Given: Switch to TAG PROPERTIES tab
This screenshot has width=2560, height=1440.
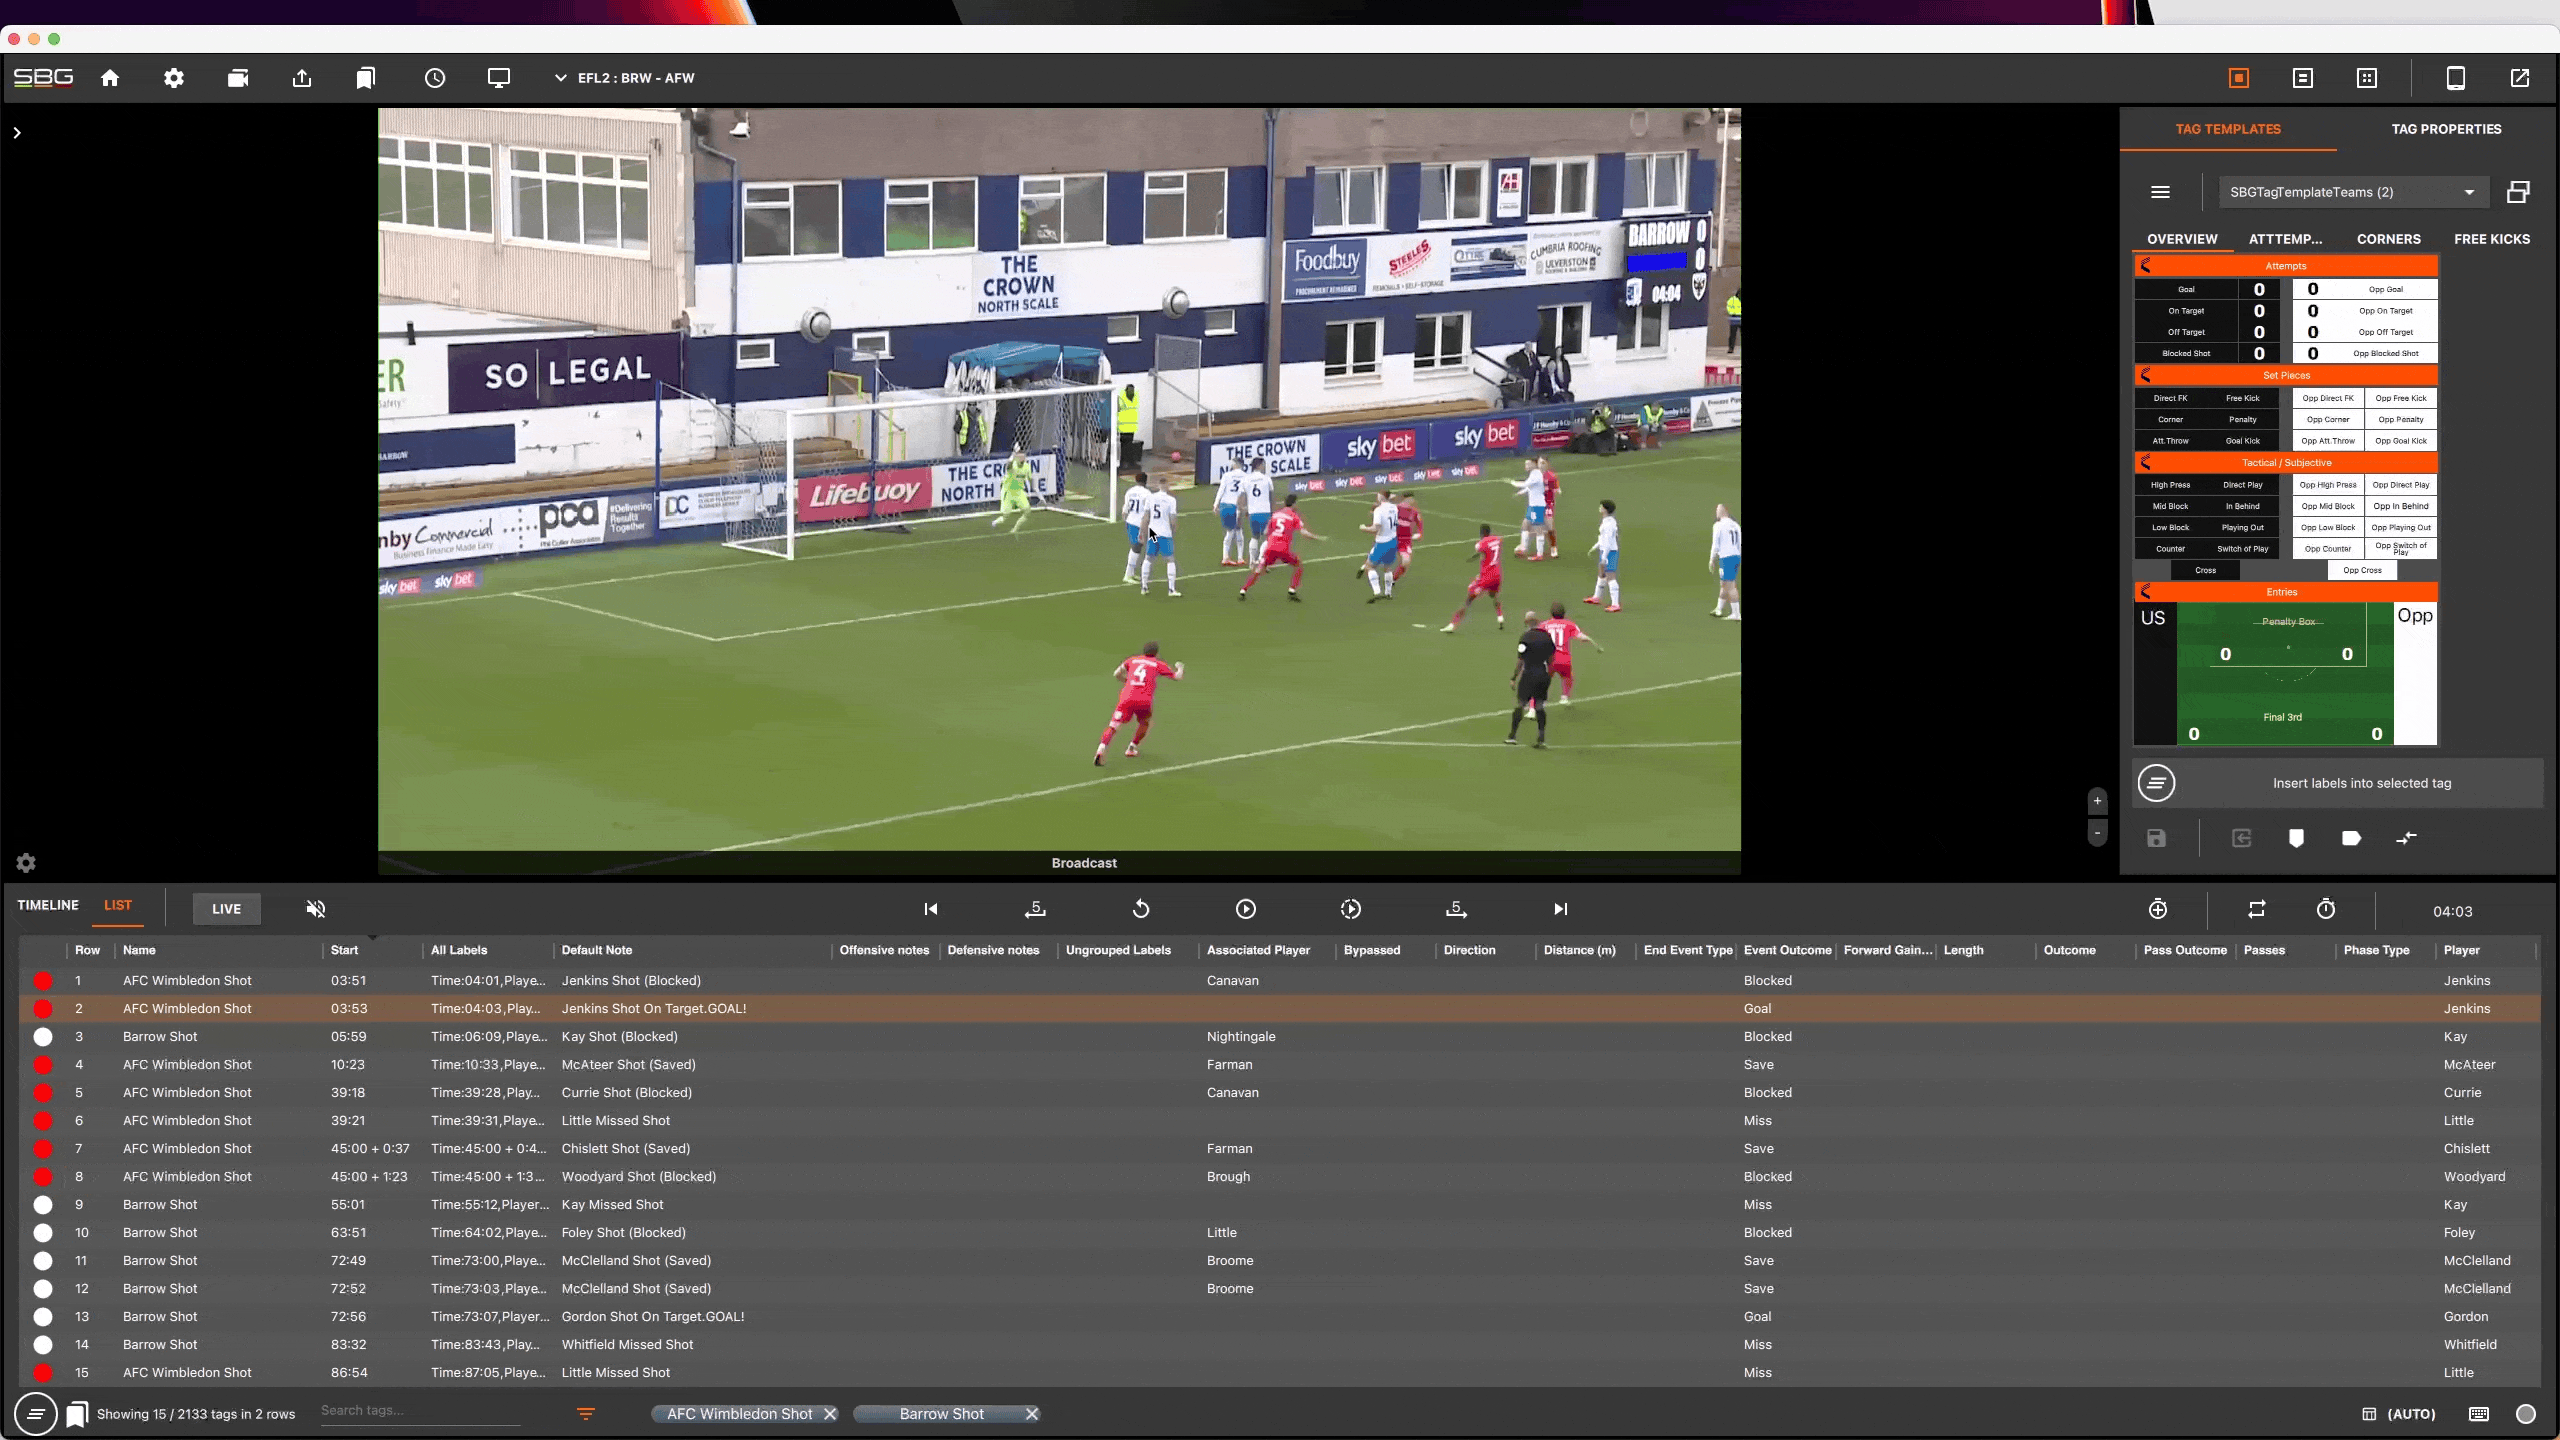Looking at the screenshot, I should tap(2446, 129).
